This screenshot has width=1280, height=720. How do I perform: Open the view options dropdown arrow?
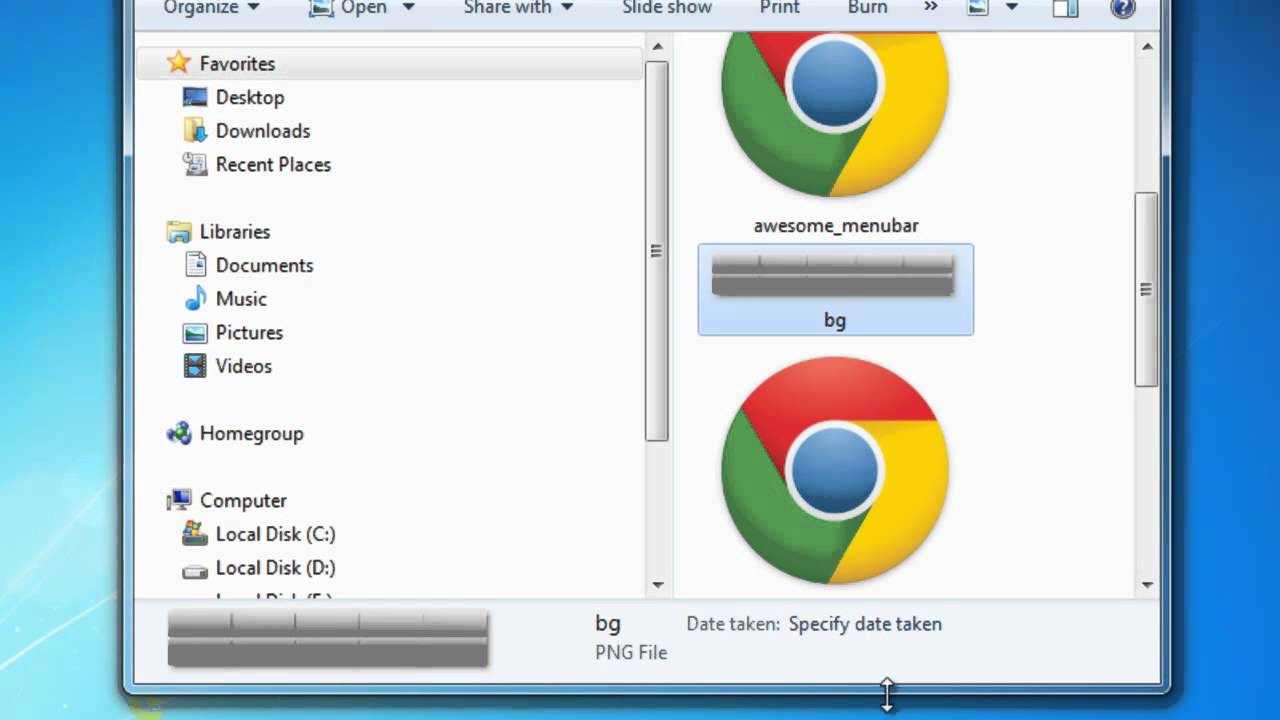pos(1011,8)
